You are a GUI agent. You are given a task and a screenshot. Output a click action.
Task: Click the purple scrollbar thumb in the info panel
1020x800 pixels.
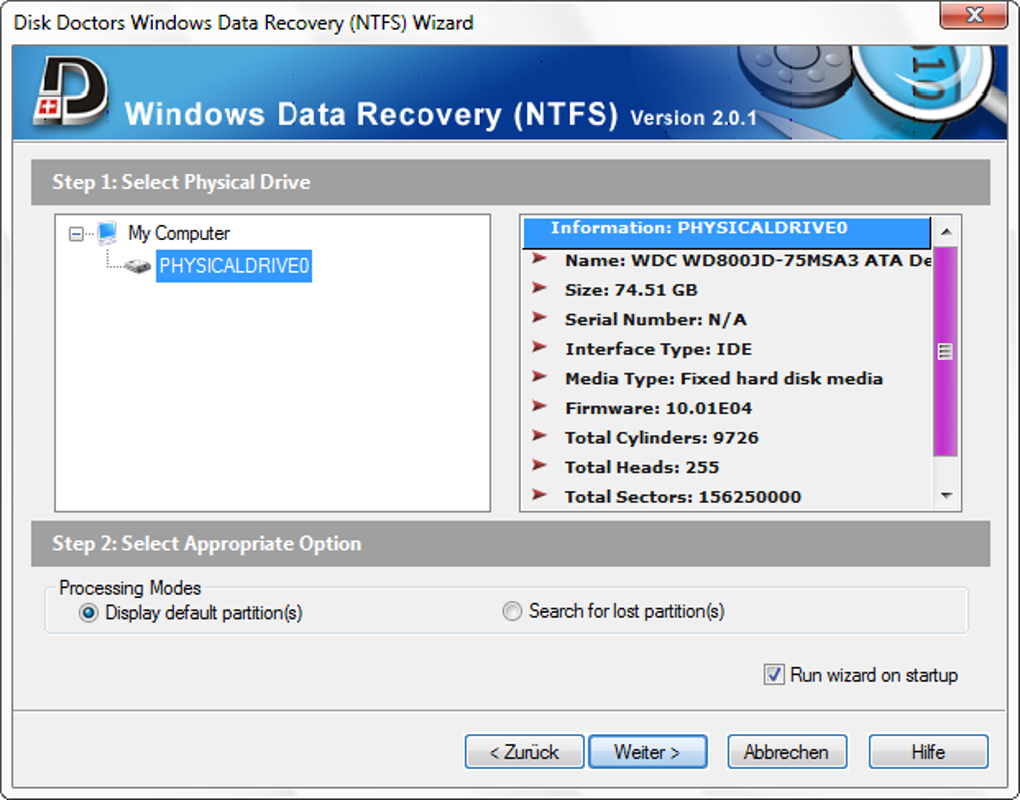click(945, 350)
